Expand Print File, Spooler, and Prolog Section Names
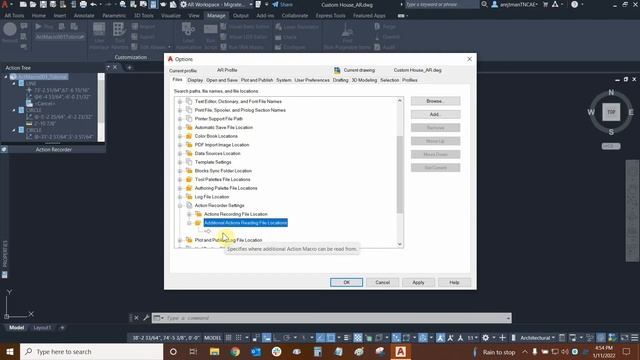 pos(180,110)
